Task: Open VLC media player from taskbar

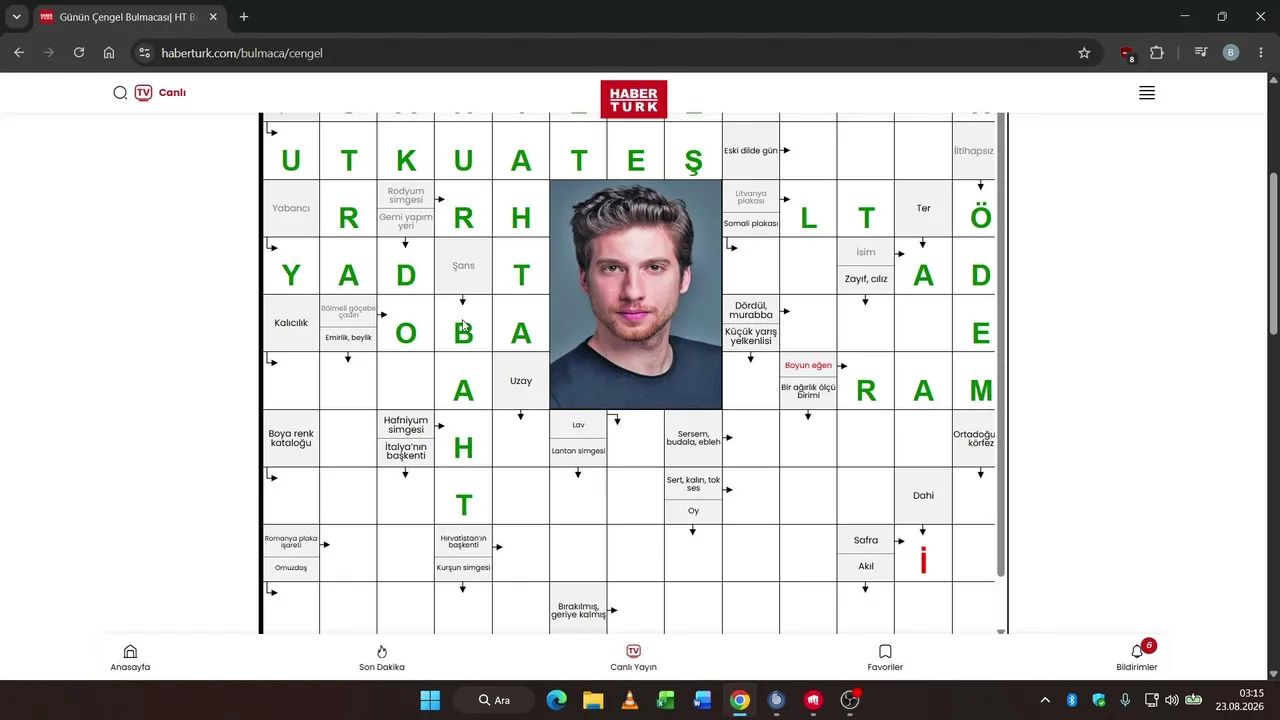Action: point(629,700)
